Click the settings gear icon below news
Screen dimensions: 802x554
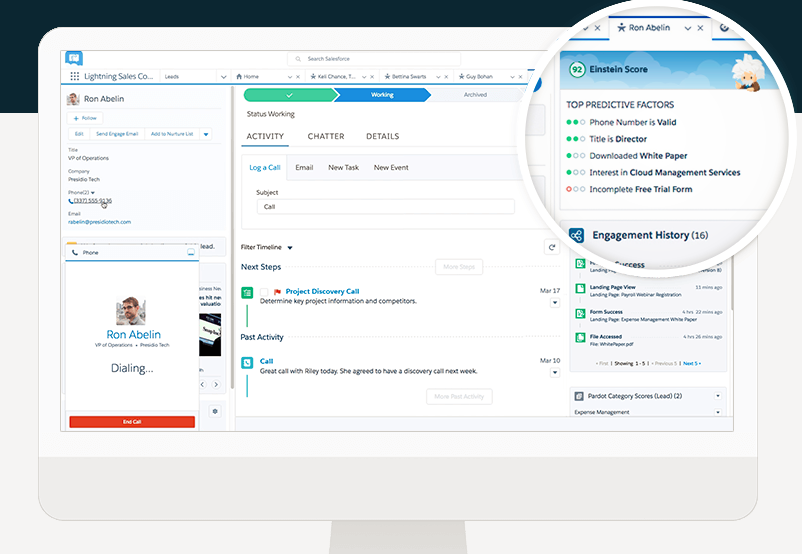[x=215, y=411]
